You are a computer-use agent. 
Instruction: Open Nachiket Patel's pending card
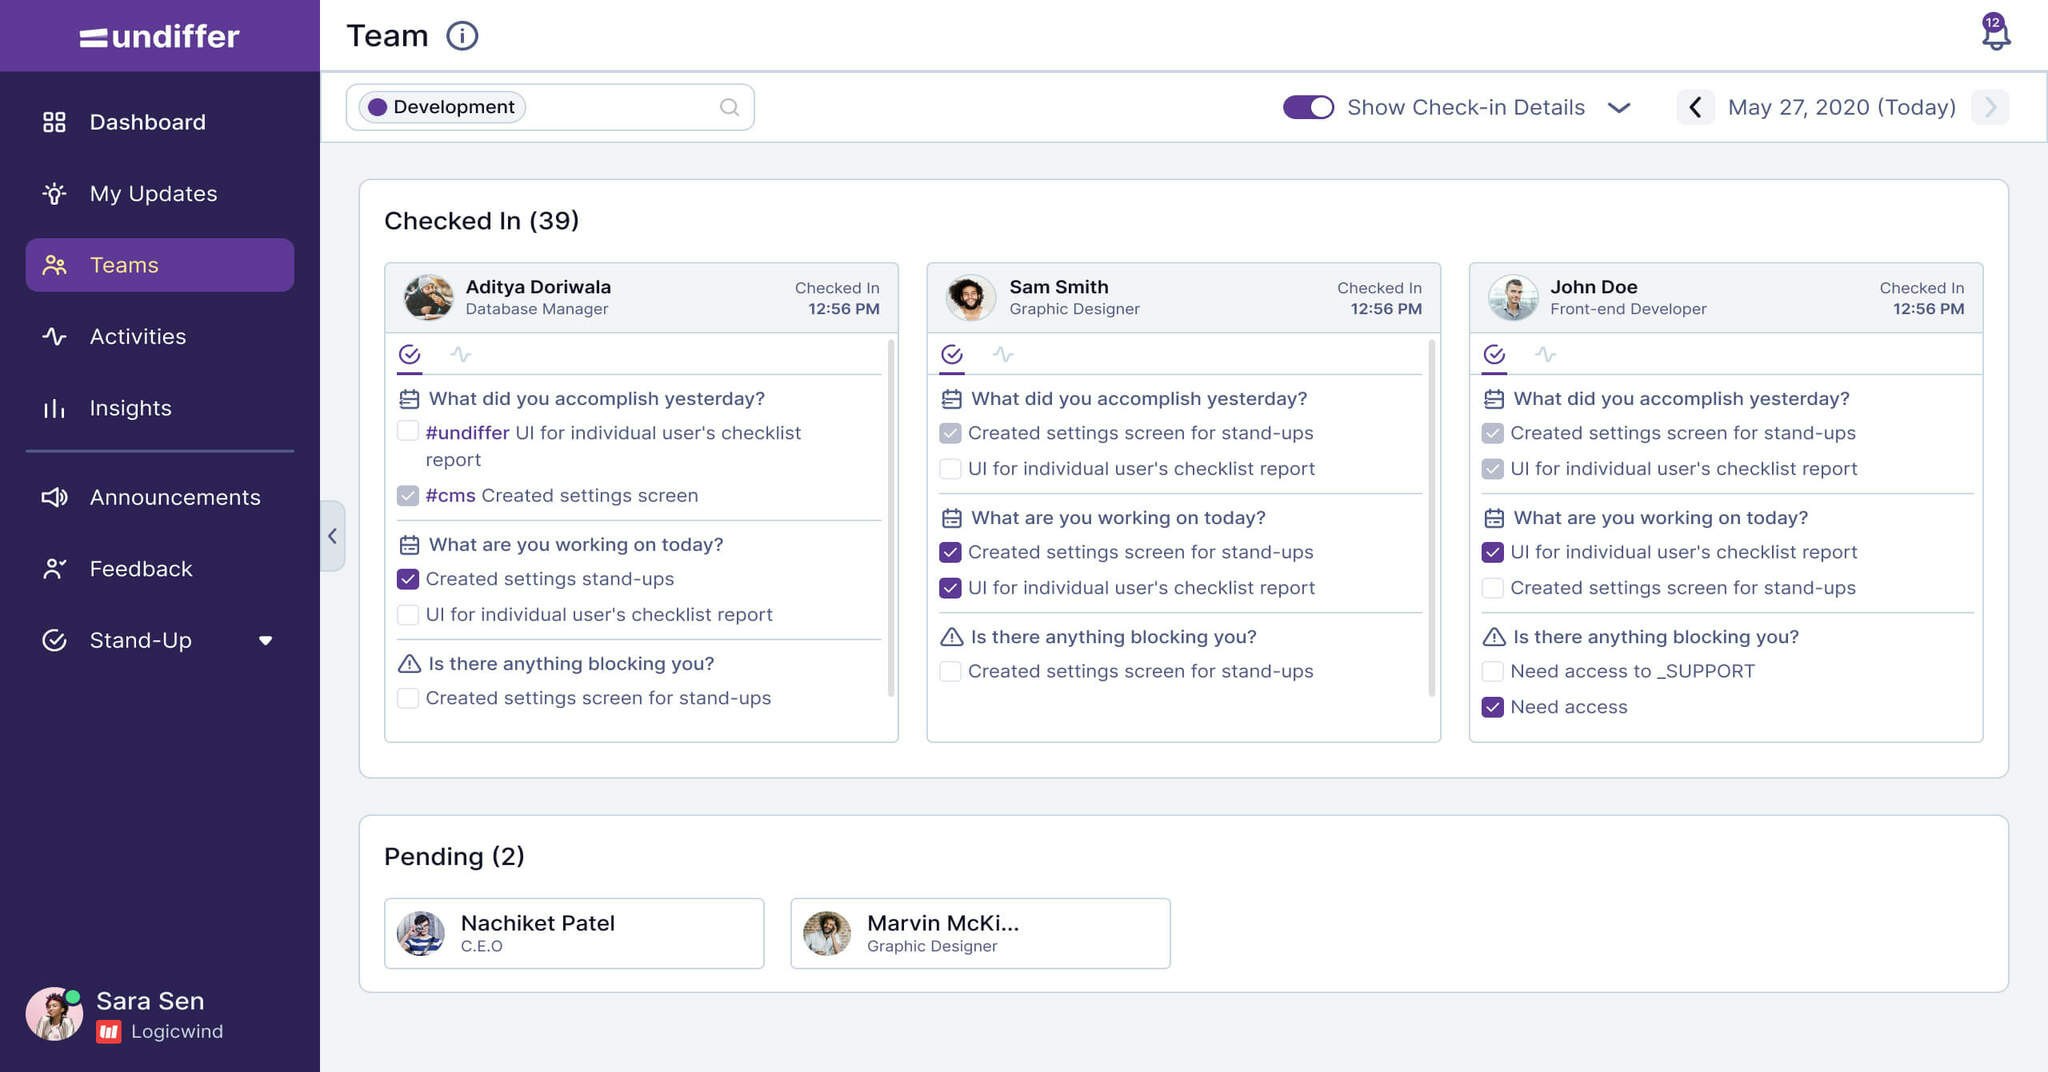tap(574, 933)
